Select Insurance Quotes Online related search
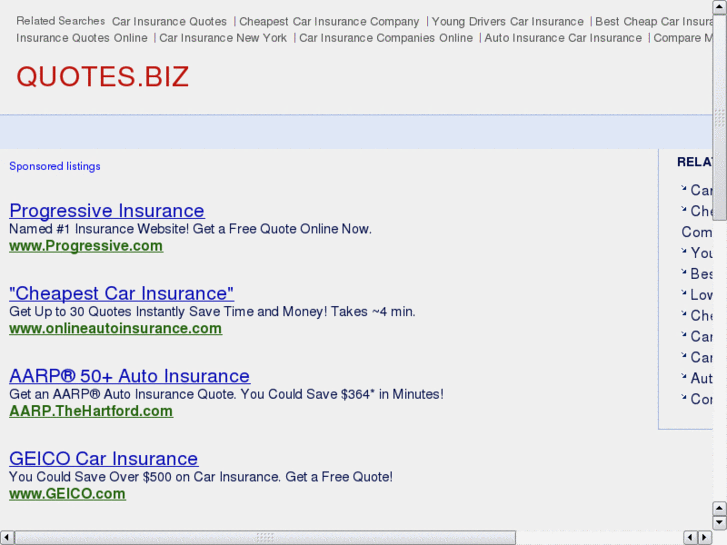This screenshot has height=545, width=727. pyautogui.click(x=82, y=38)
